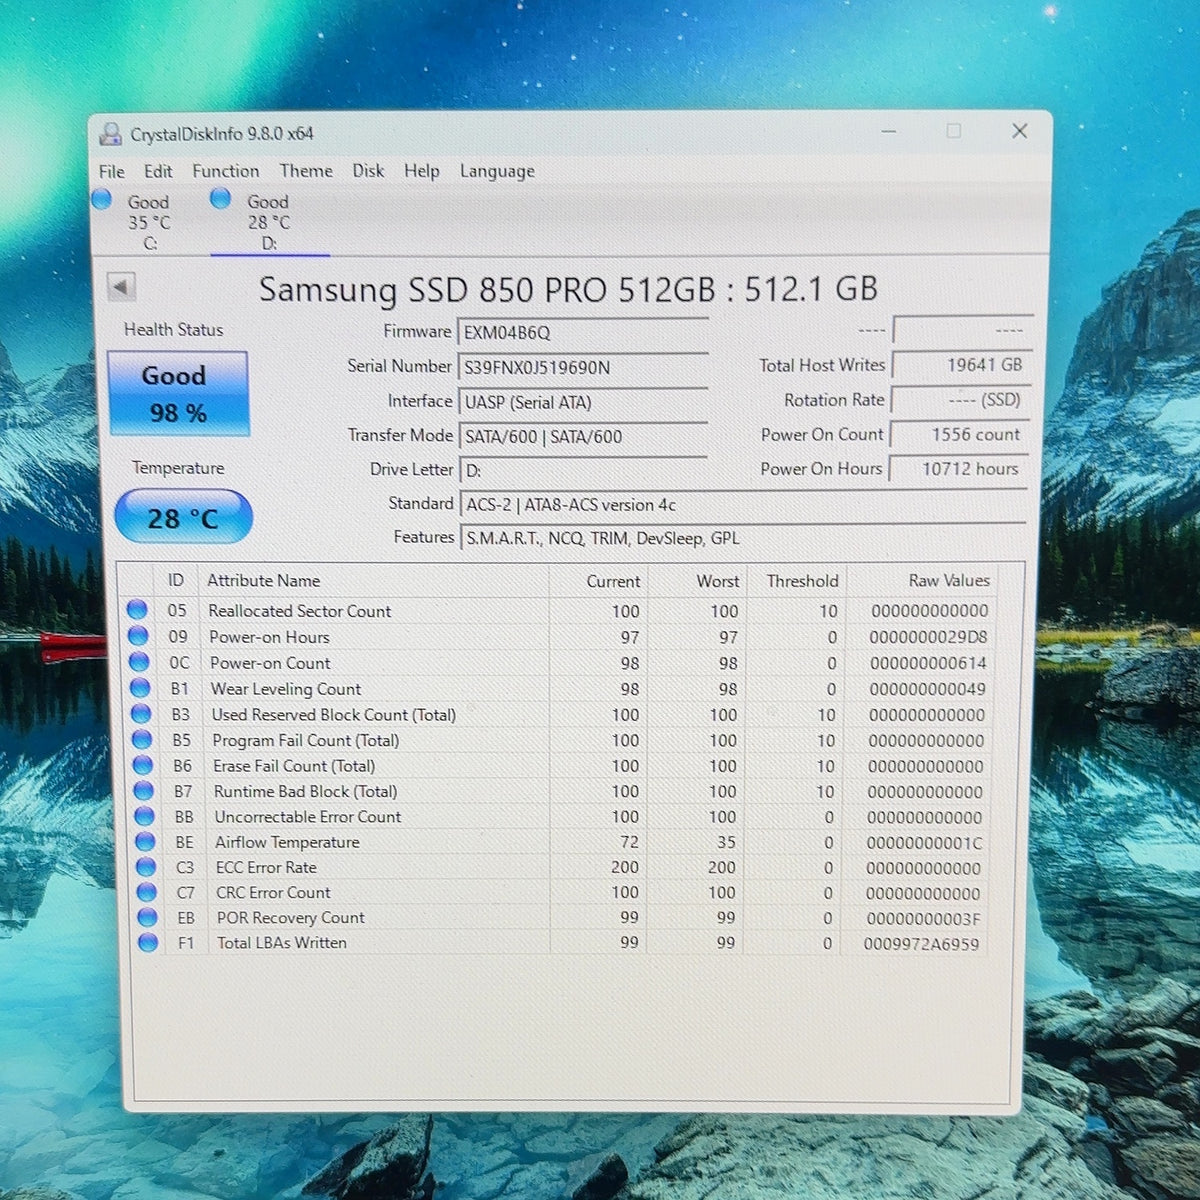Click the Worst column header
This screenshot has width=1200, height=1200.
point(718,581)
